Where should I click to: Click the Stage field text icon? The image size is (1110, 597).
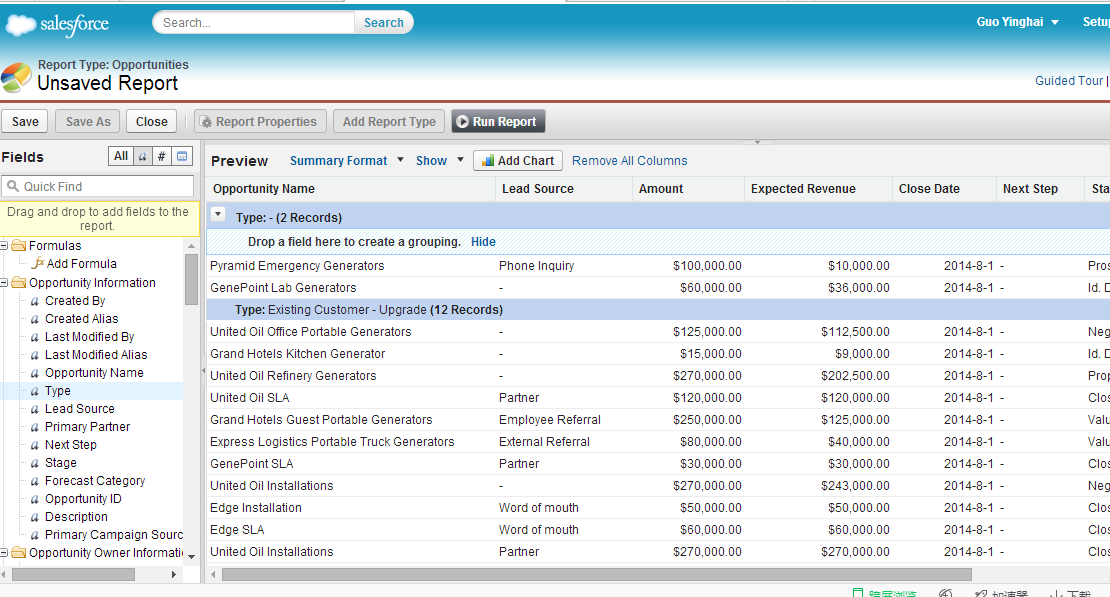[35, 463]
